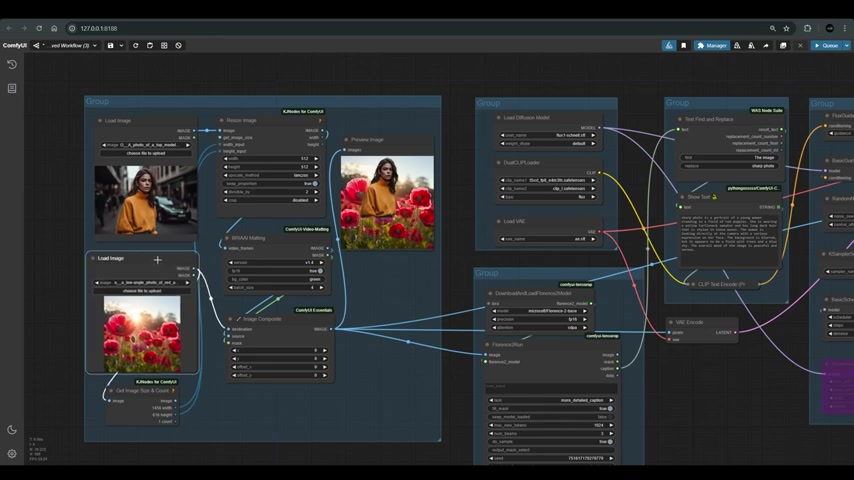Open the Queue options dropdown arrow
Screen dimensions: 854x480
(846, 46)
